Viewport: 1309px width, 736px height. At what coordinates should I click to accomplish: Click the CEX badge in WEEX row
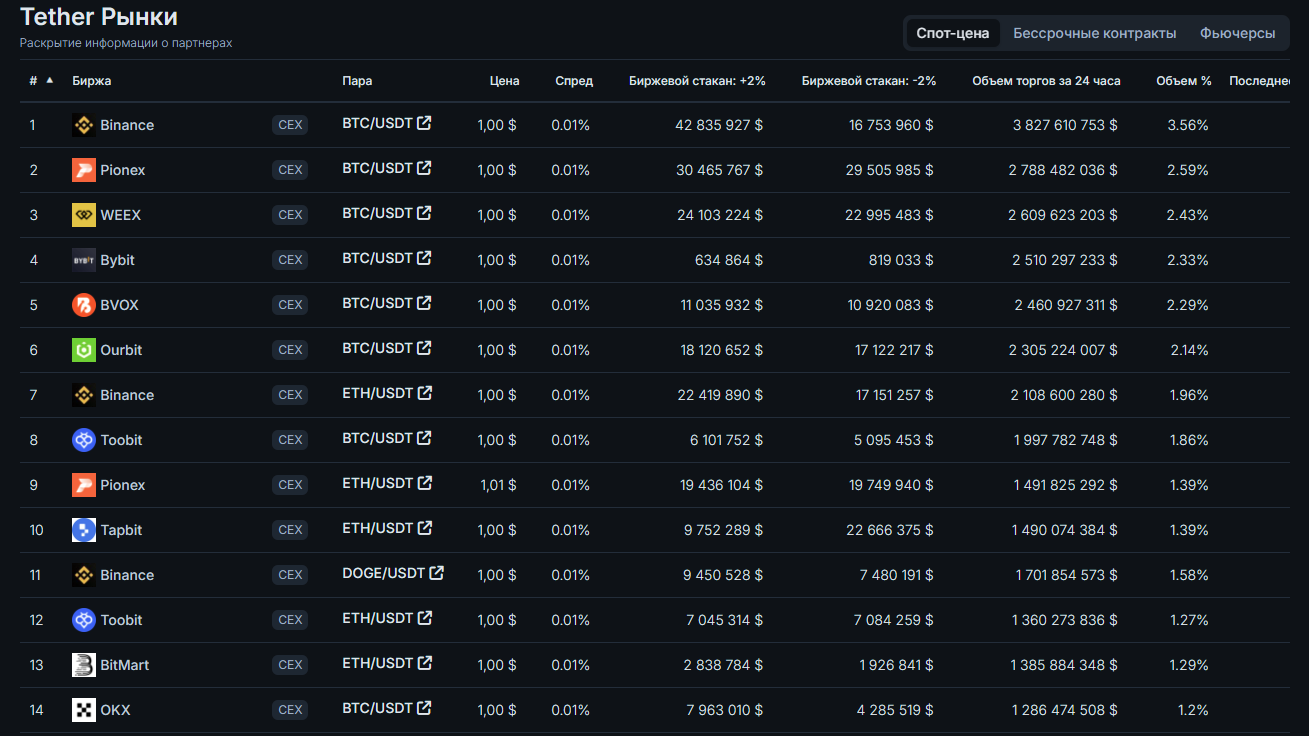coord(290,215)
